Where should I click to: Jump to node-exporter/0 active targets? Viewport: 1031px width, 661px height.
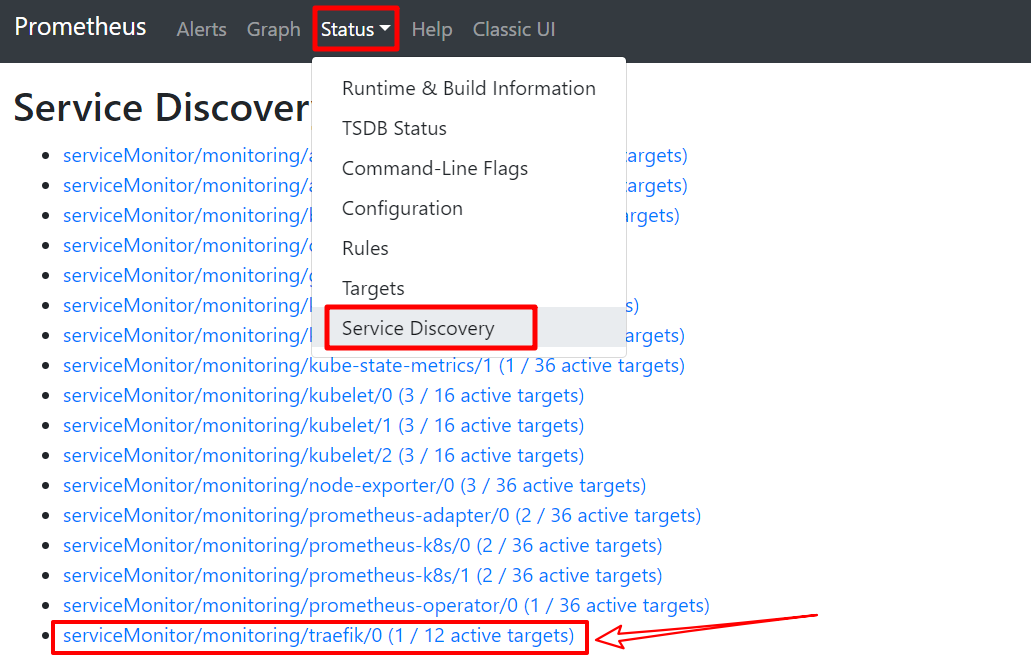pyautogui.click(x=354, y=486)
